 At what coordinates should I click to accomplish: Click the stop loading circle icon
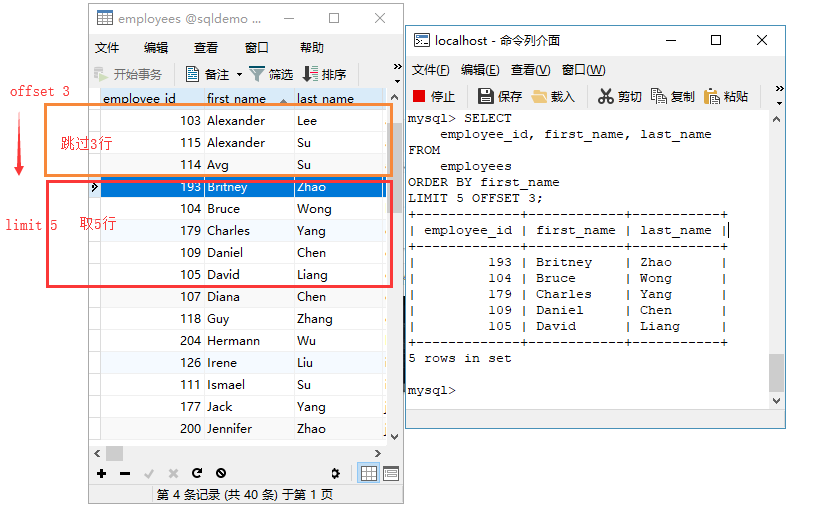click(x=221, y=473)
